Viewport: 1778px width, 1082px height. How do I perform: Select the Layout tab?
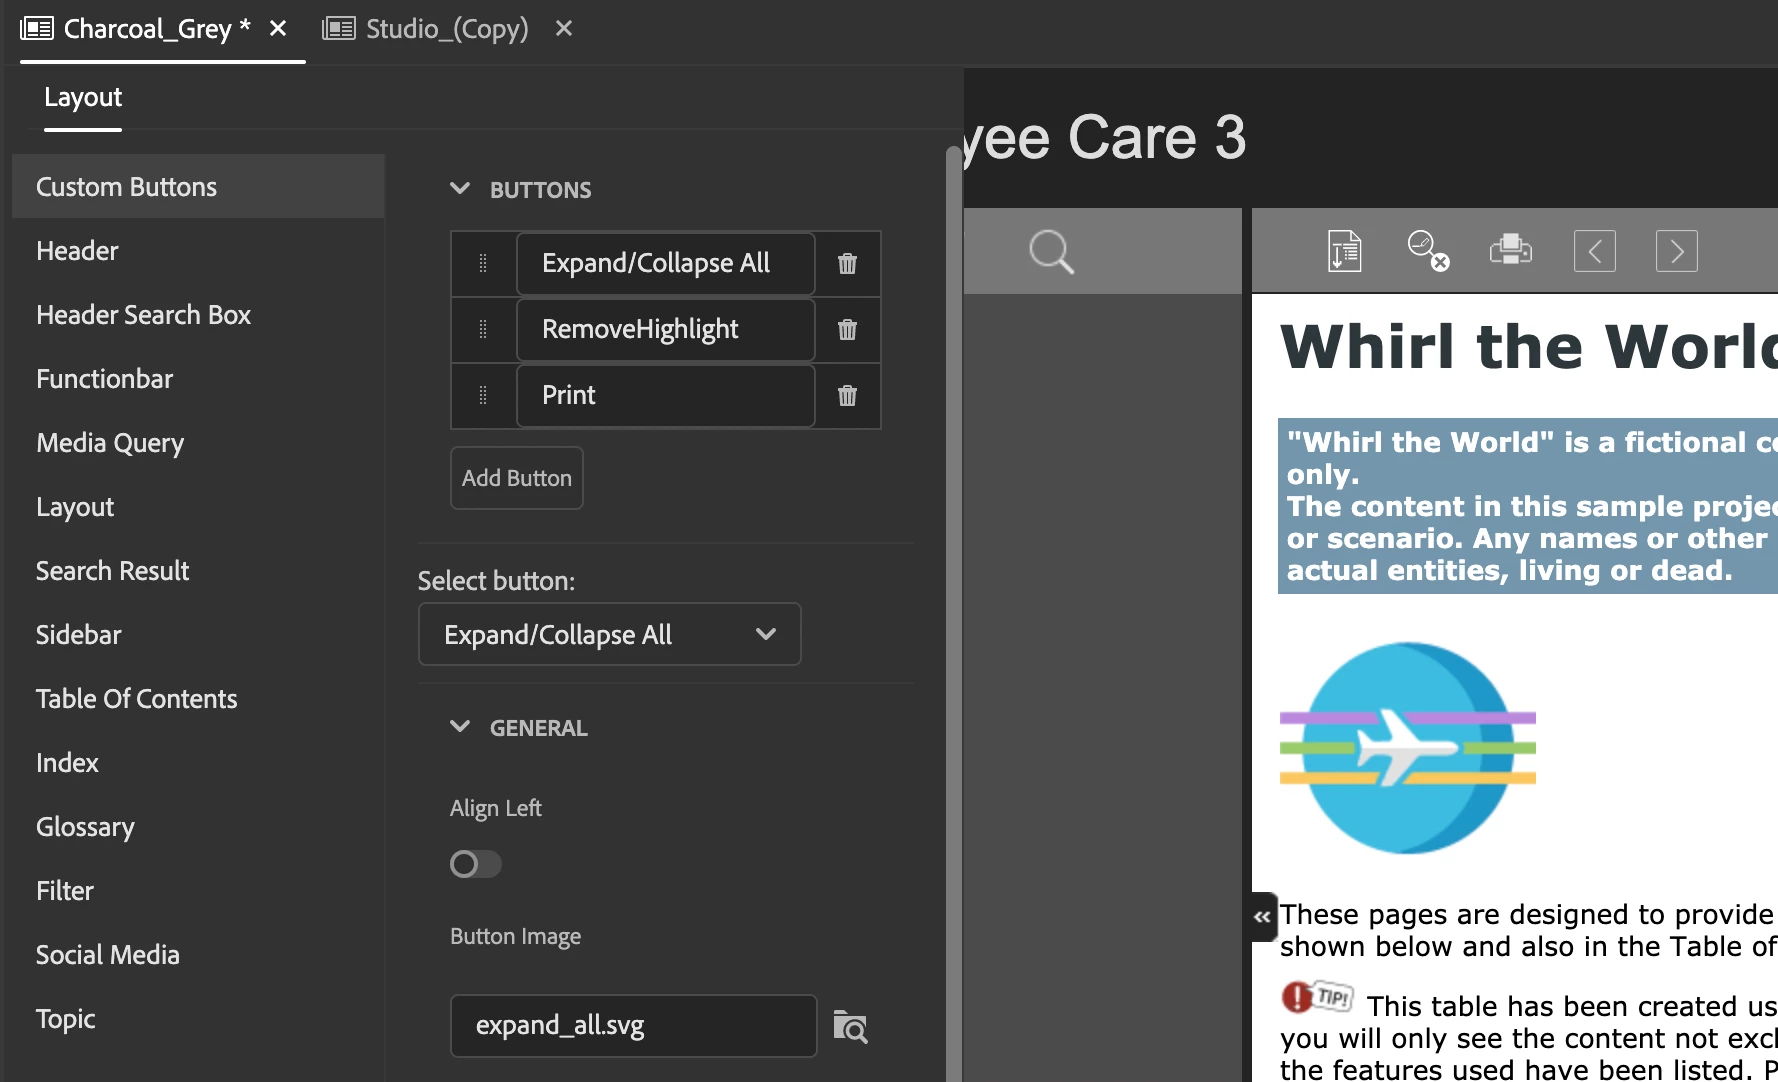point(83,98)
